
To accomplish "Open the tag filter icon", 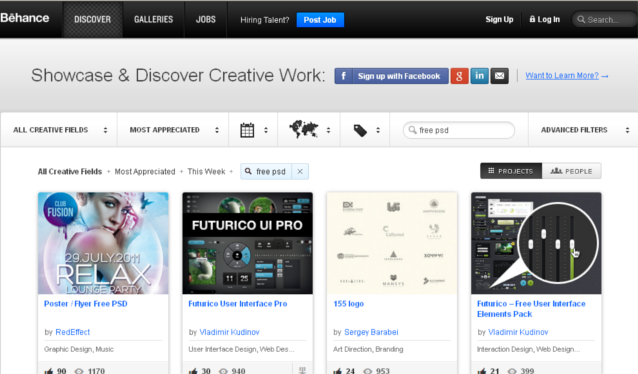I will click(x=360, y=130).
